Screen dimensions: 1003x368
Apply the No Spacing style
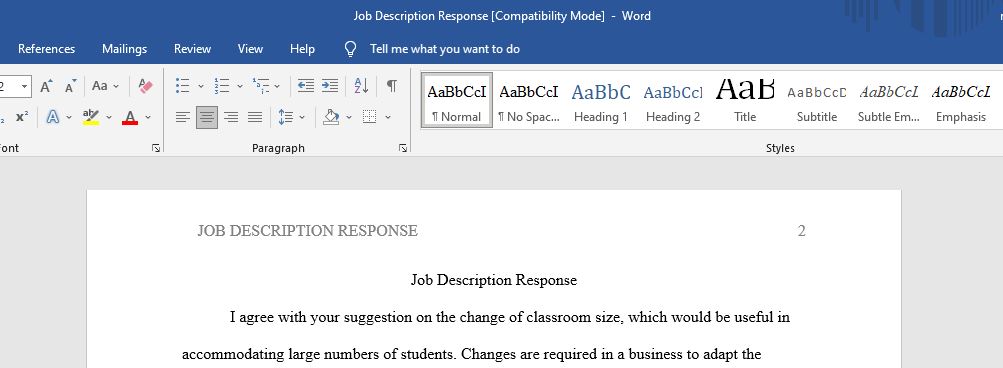528,100
